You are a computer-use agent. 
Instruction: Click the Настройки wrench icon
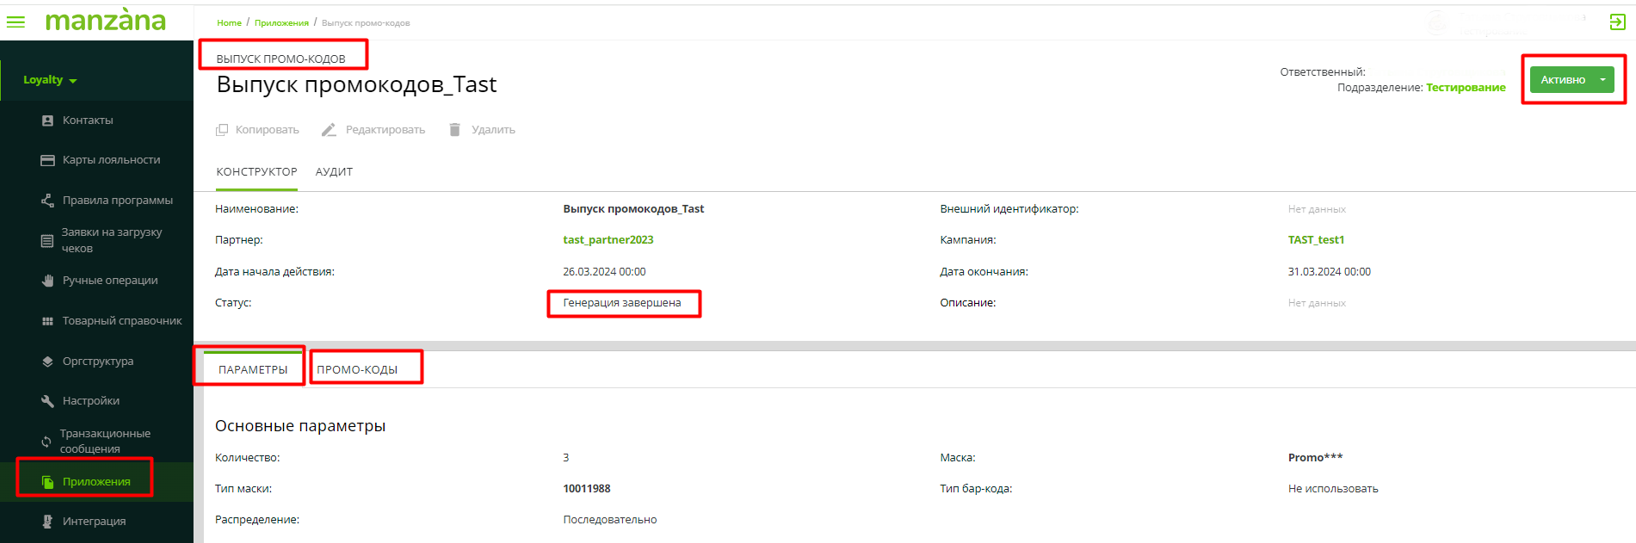tap(47, 401)
